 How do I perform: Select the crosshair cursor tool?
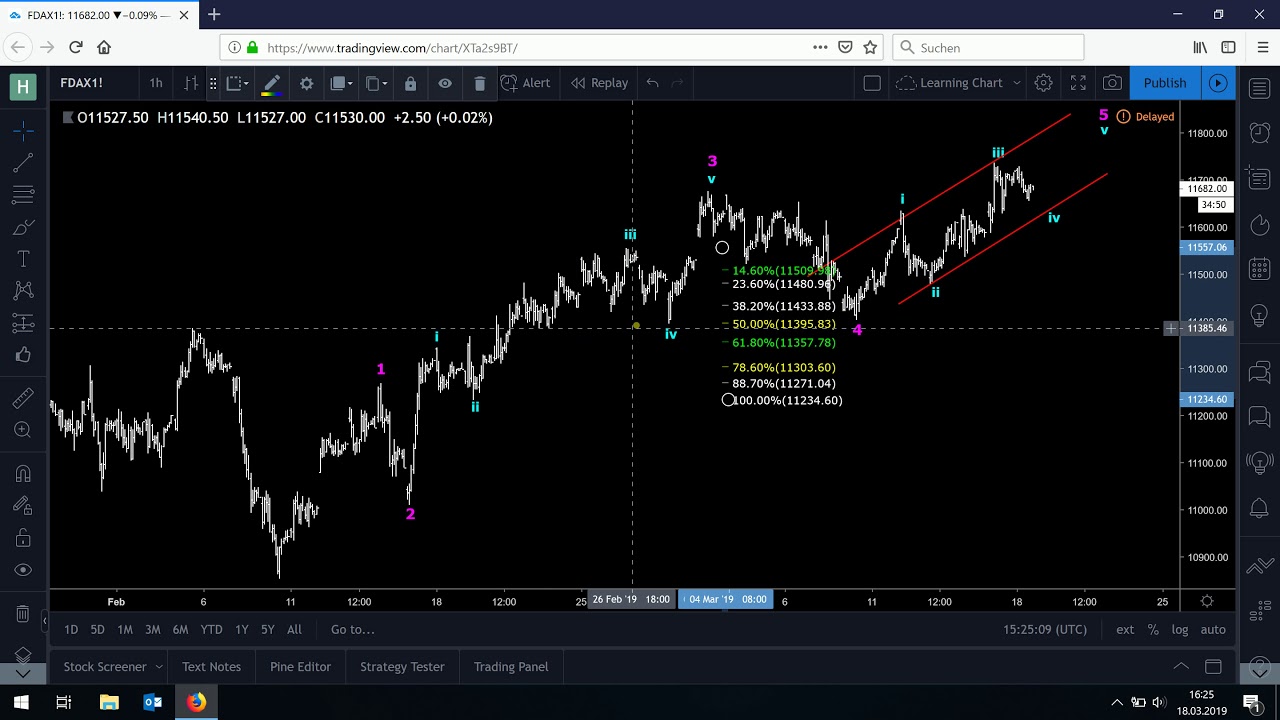point(23,130)
